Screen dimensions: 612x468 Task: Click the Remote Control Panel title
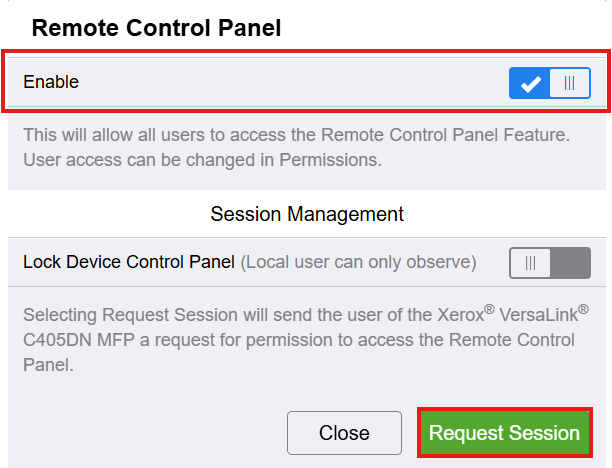click(156, 28)
